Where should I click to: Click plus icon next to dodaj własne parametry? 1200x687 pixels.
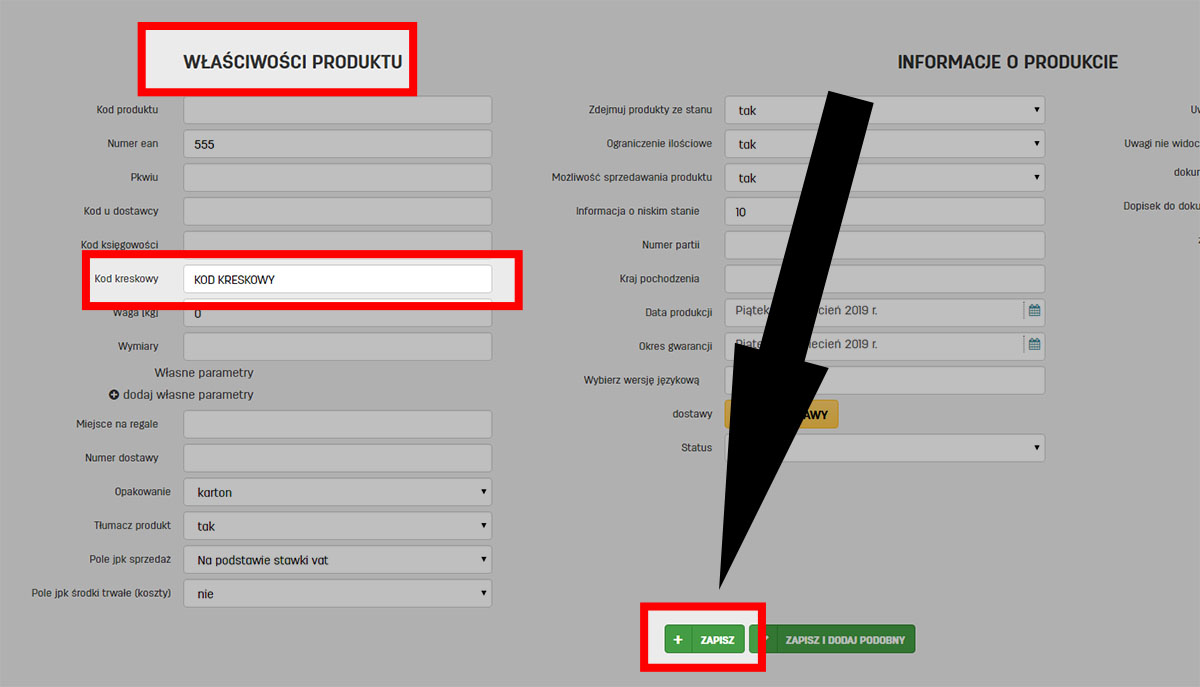click(x=114, y=395)
